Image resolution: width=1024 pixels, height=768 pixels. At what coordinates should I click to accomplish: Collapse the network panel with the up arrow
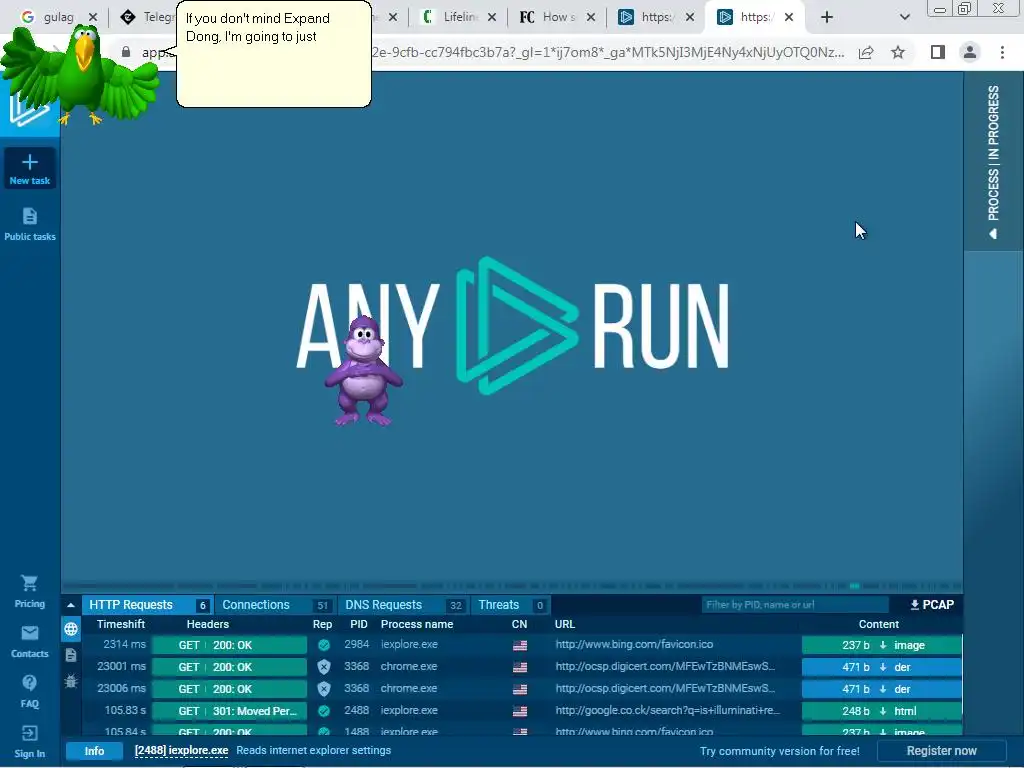(71, 605)
